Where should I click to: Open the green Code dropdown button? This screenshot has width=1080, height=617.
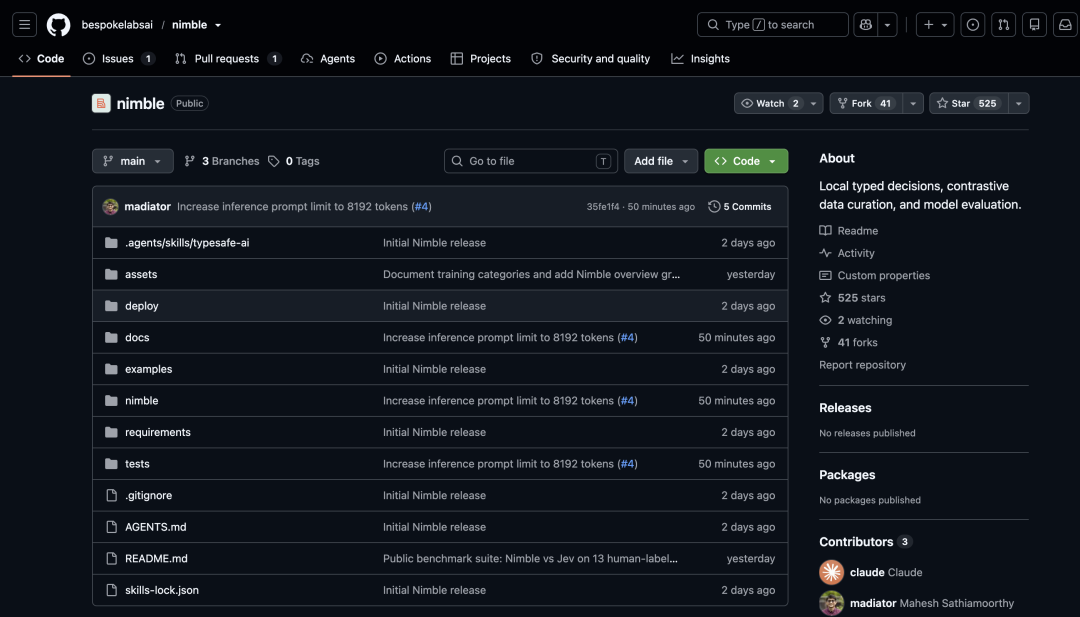(x=746, y=161)
